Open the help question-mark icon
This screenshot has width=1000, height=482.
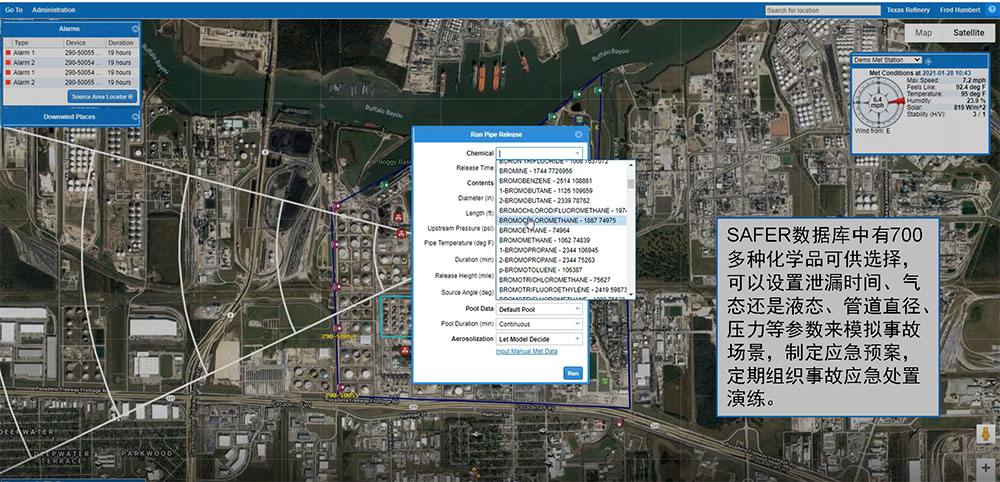click(x=991, y=10)
